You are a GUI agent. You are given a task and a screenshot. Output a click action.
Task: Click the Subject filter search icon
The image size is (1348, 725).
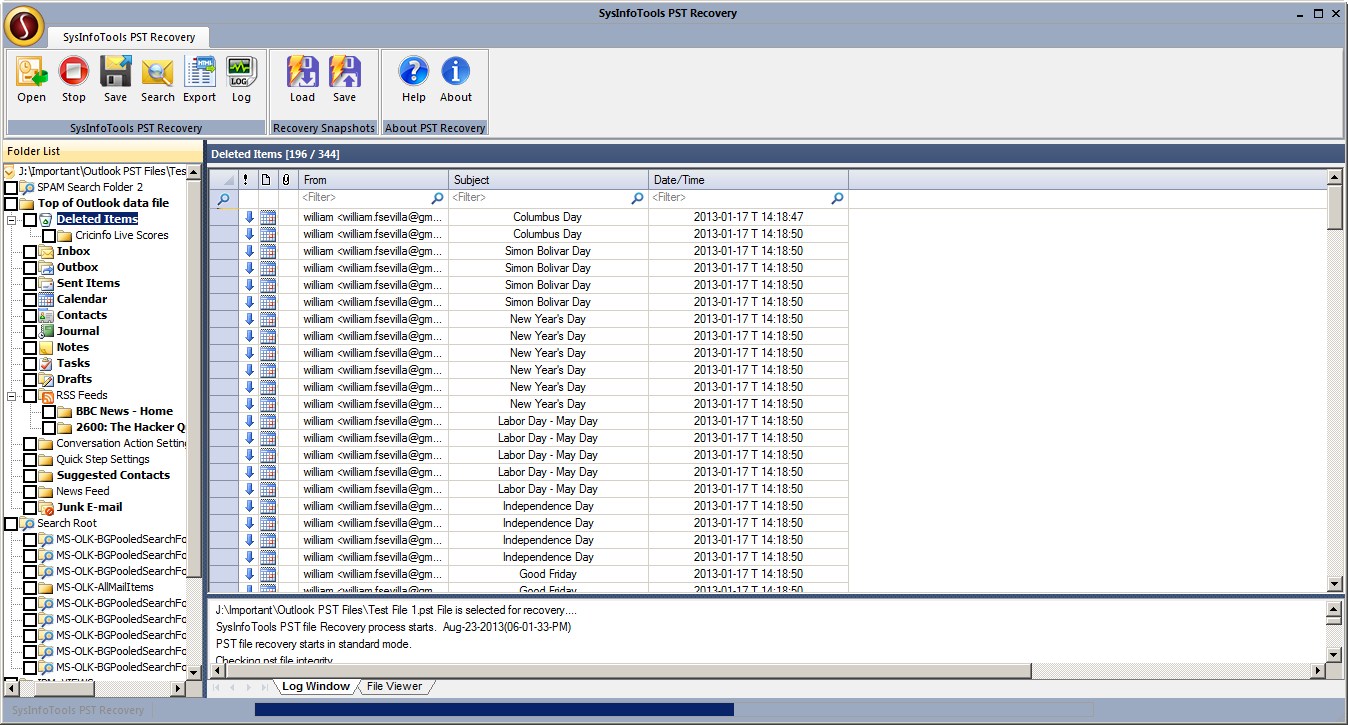[x=637, y=198]
